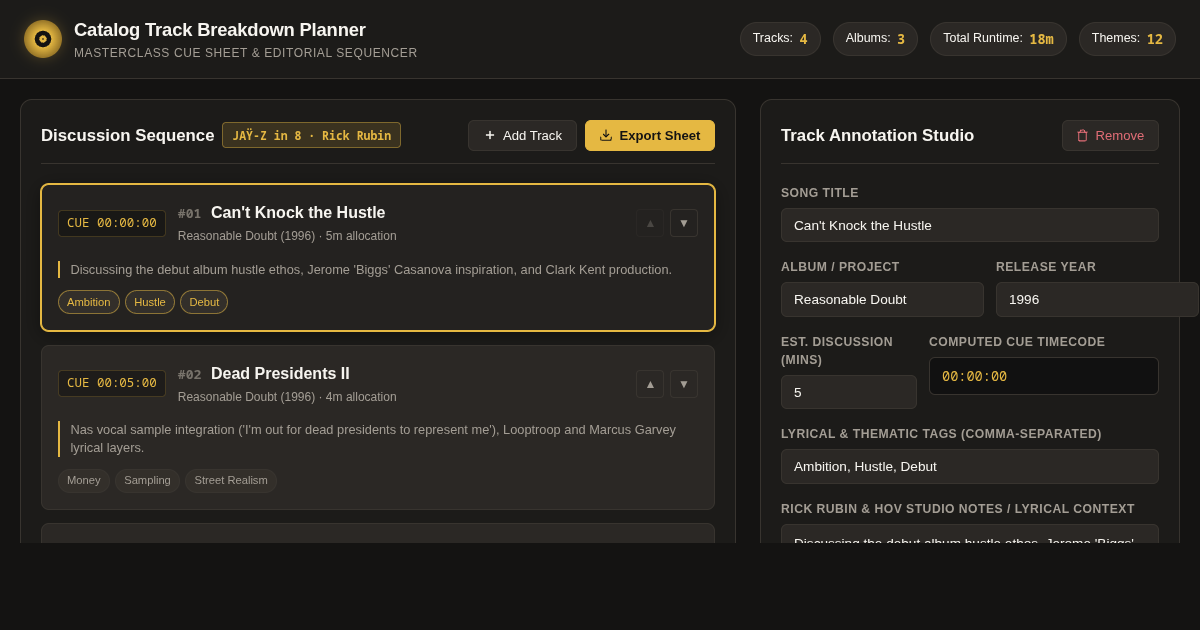This screenshot has width=1200, height=630.
Task: Click the Total Runtime: 18m pill
Action: click(x=998, y=39)
